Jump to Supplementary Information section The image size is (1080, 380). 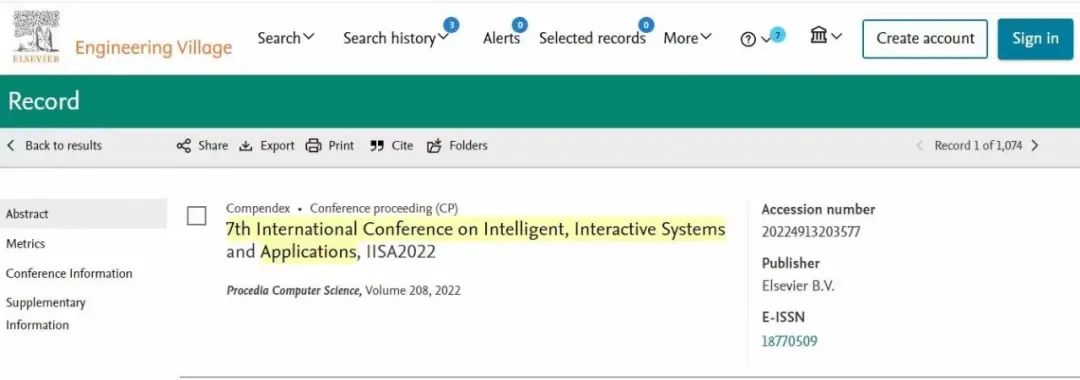coord(45,314)
